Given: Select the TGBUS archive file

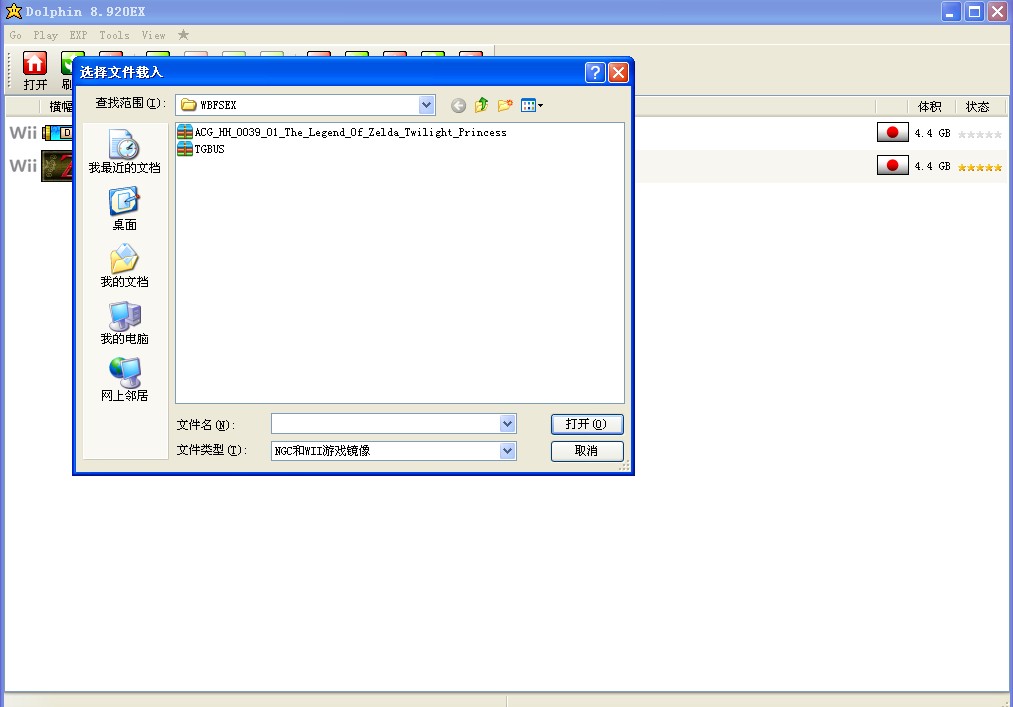Looking at the screenshot, I should point(201,149).
